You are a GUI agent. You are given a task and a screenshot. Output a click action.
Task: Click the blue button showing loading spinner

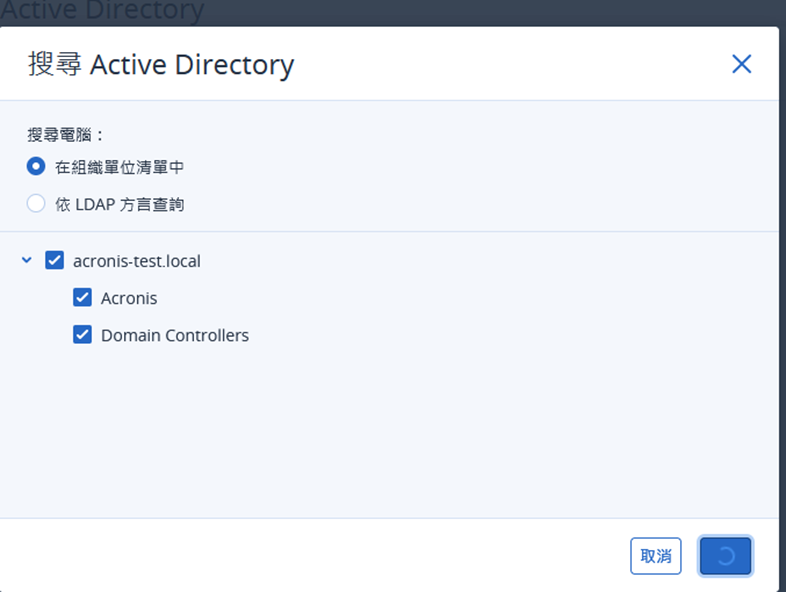click(725, 556)
